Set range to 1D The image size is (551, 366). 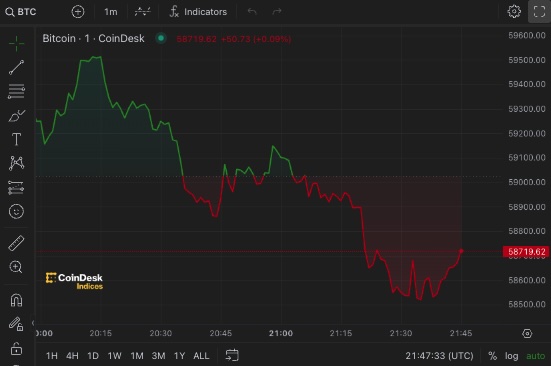pyautogui.click(x=93, y=356)
